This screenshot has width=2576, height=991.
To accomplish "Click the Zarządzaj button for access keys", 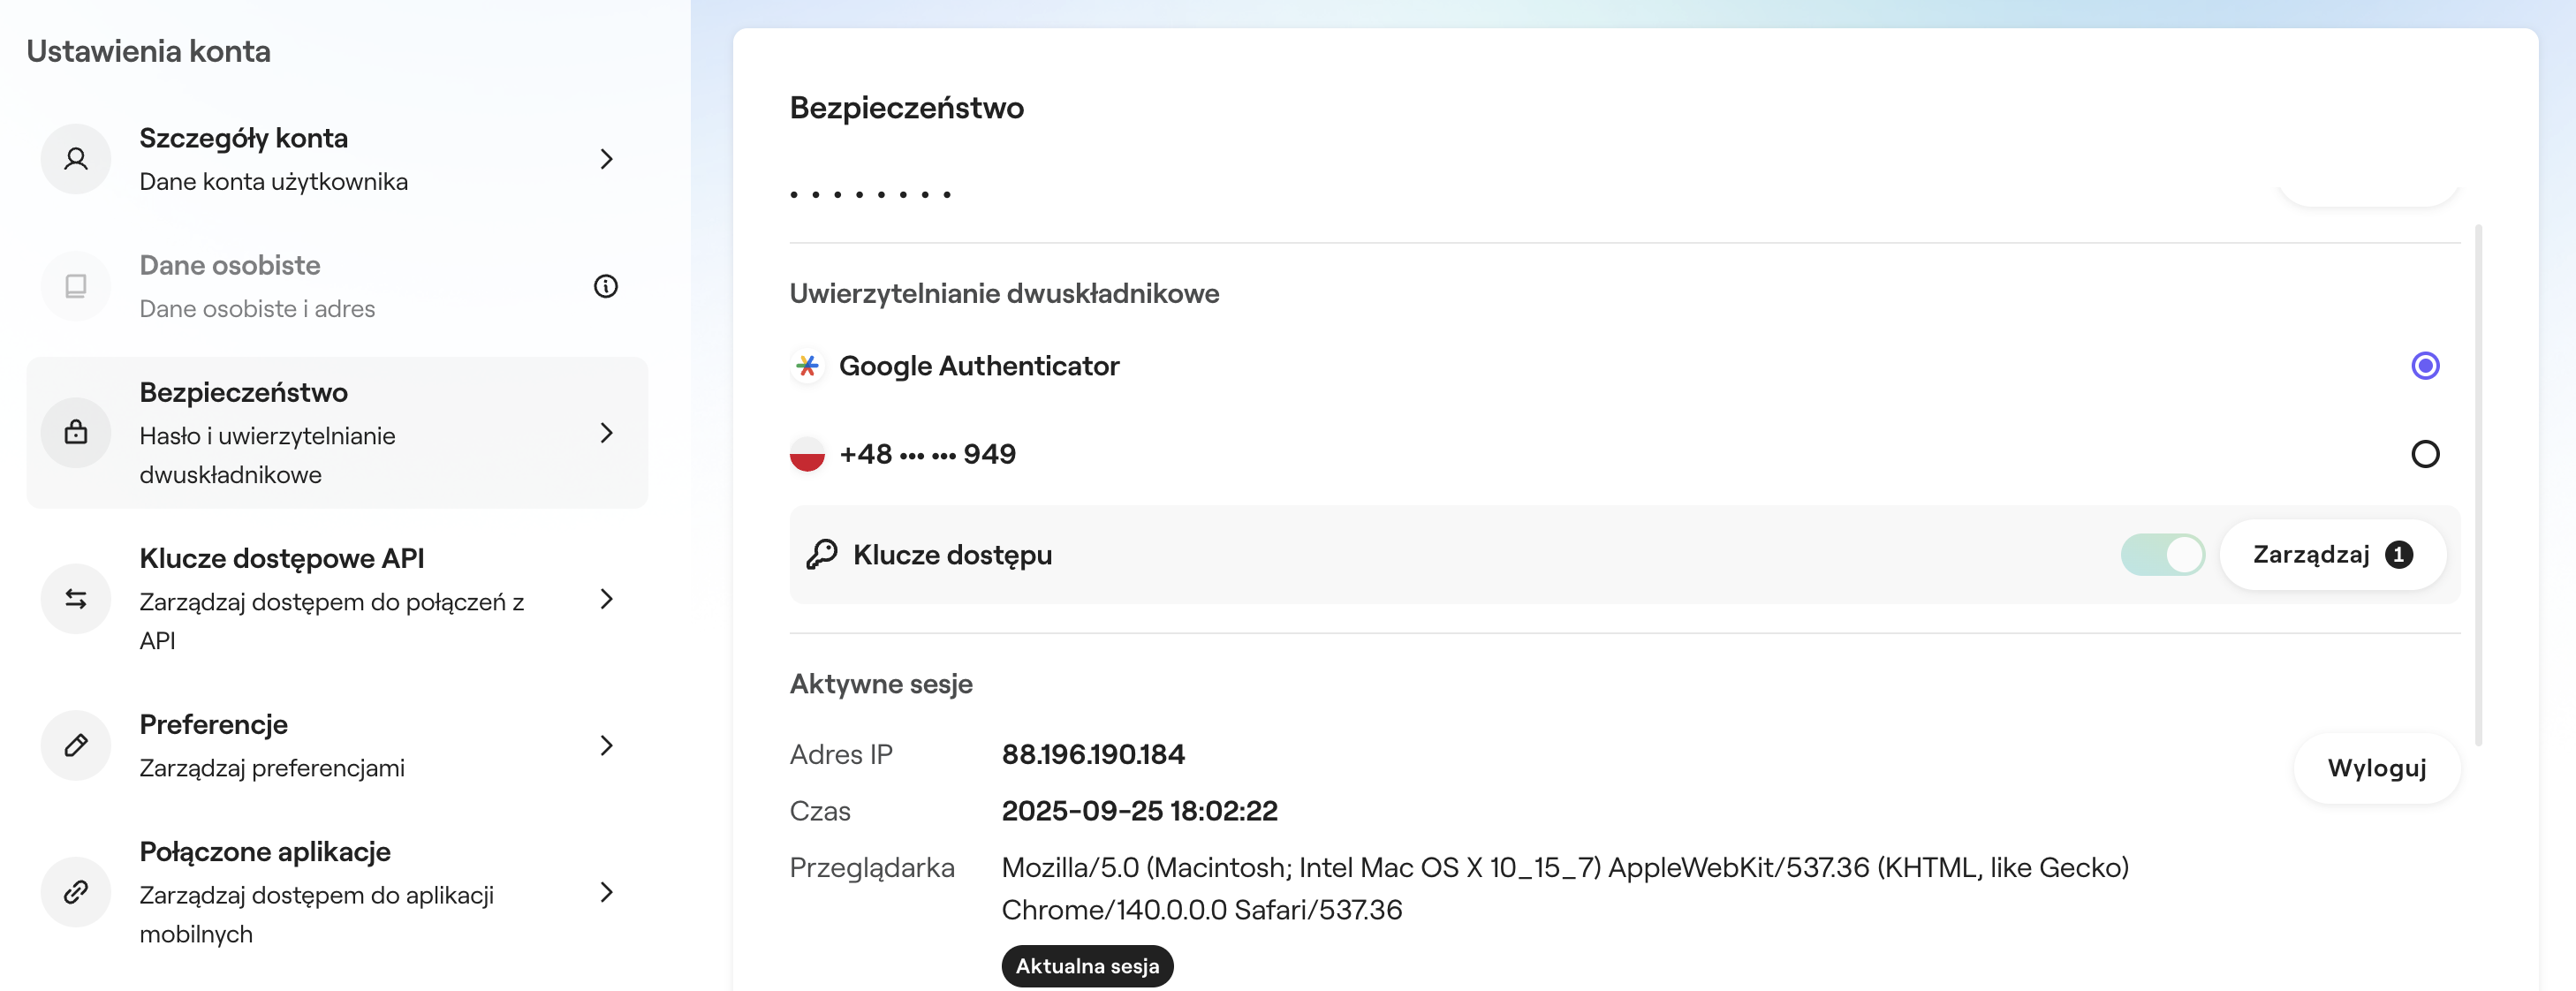I will pos(2331,554).
